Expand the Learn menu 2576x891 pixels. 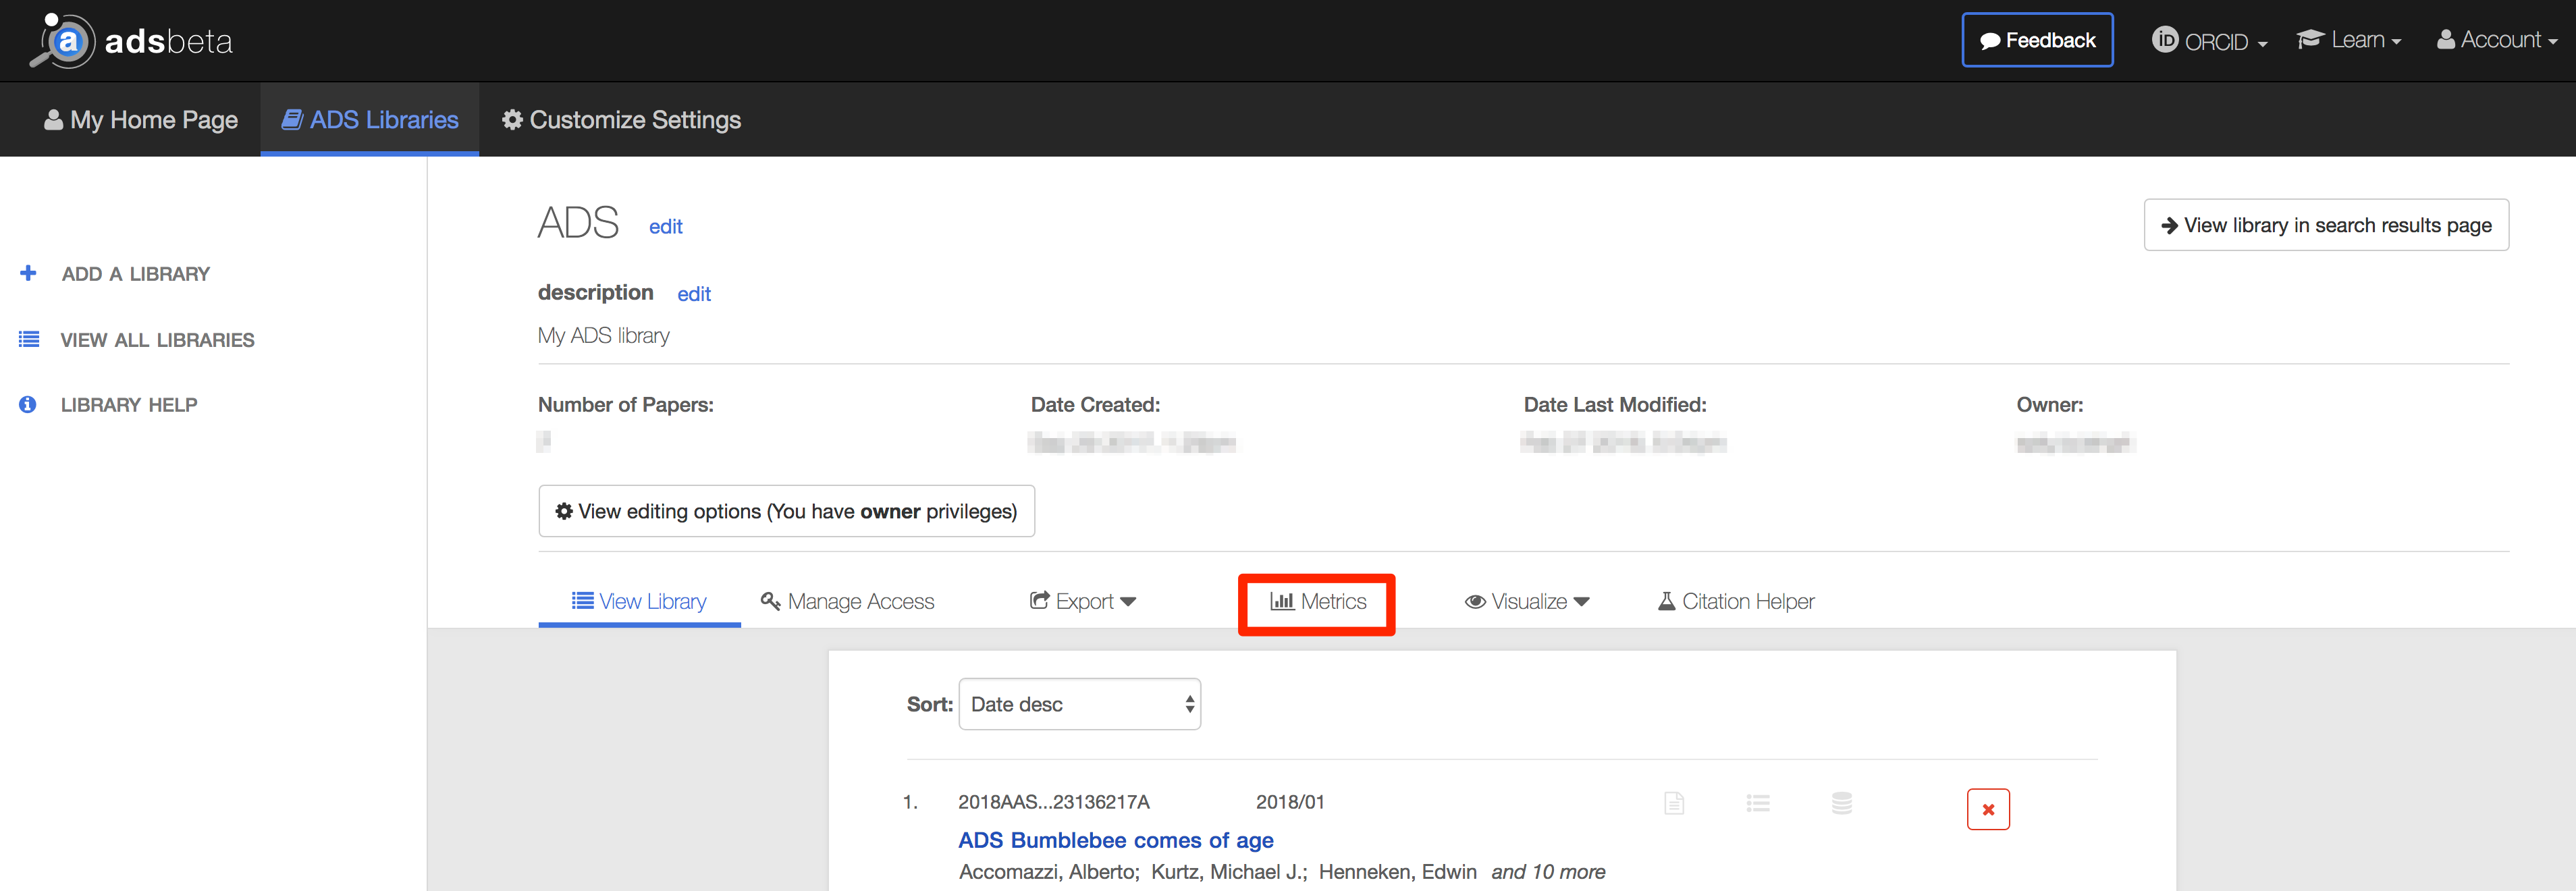[2349, 40]
